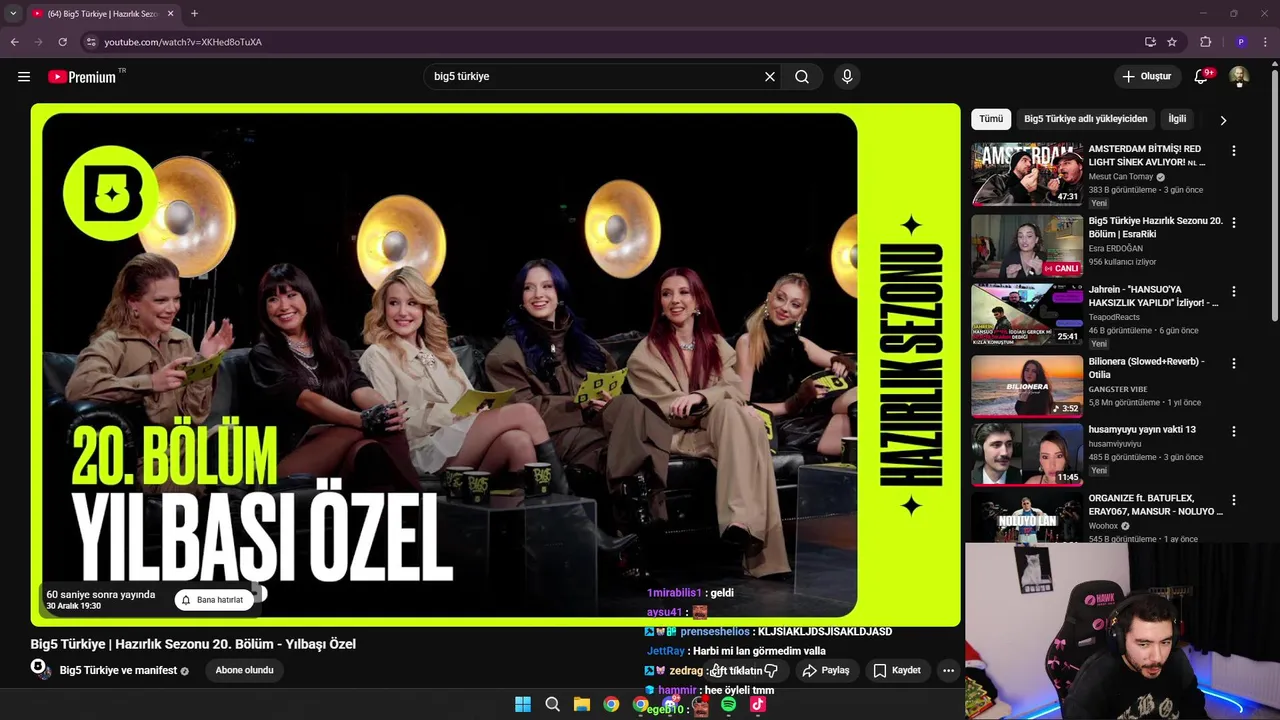Screen dimensions: 1280x720
Task: Close the Big5 Türkiye browser tab
Action: [x=170, y=14]
